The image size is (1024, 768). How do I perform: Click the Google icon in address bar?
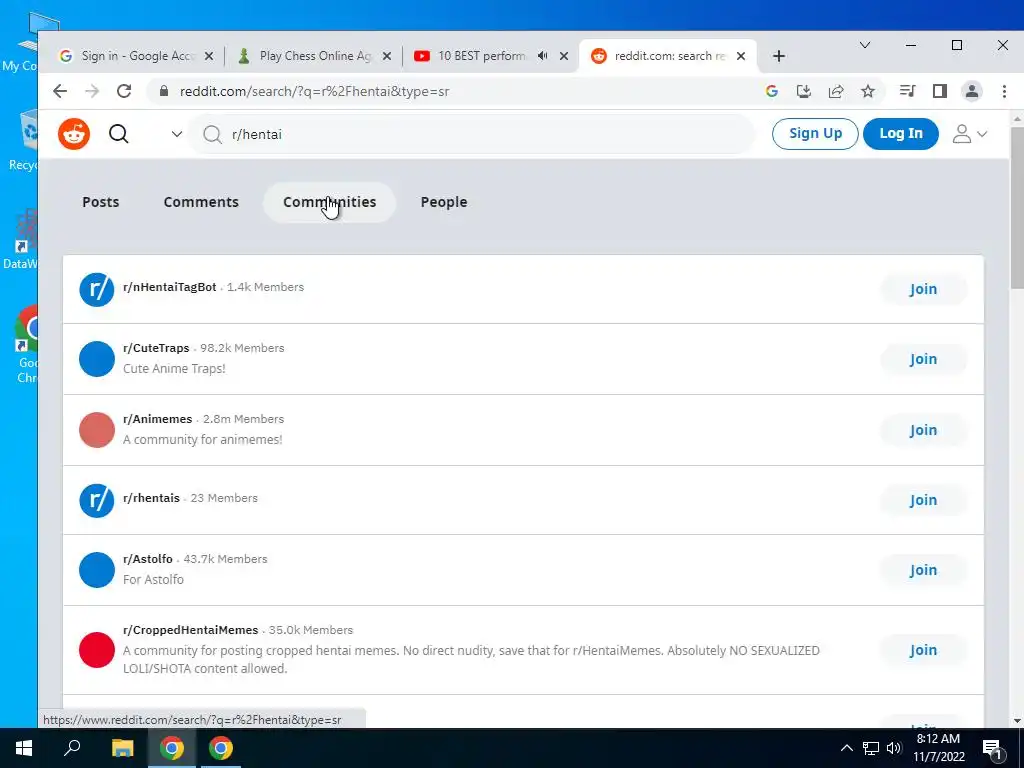click(771, 91)
